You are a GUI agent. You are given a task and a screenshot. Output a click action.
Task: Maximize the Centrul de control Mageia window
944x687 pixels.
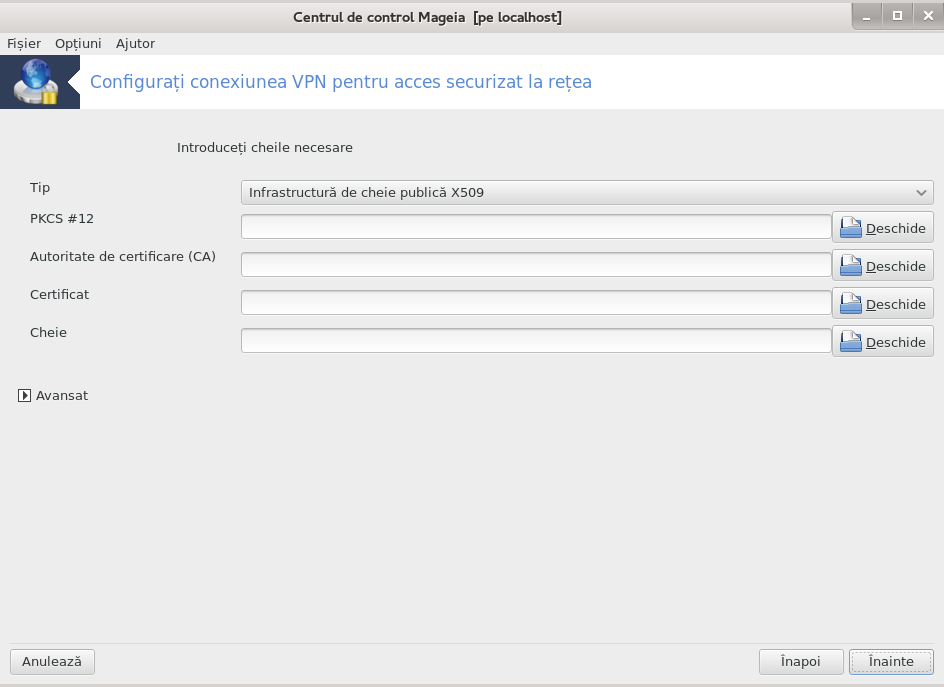(897, 16)
